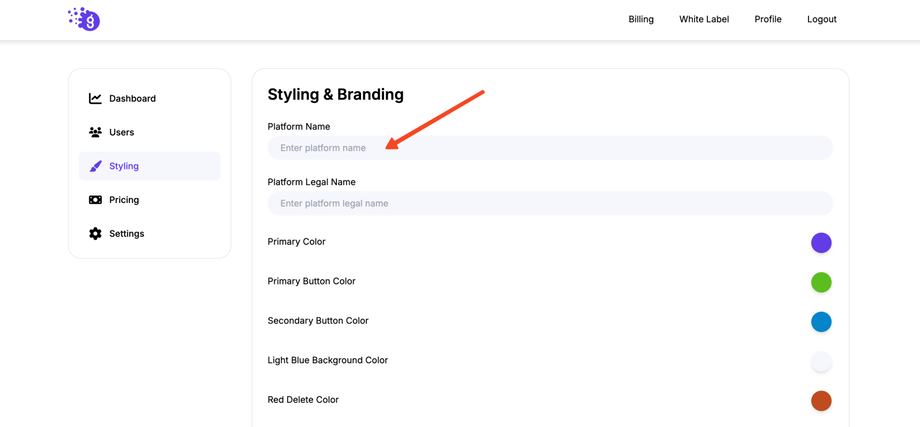Screen dimensions: 920x427
Task: Switch to the Pricing sidebar section
Action: (x=124, y=200)
